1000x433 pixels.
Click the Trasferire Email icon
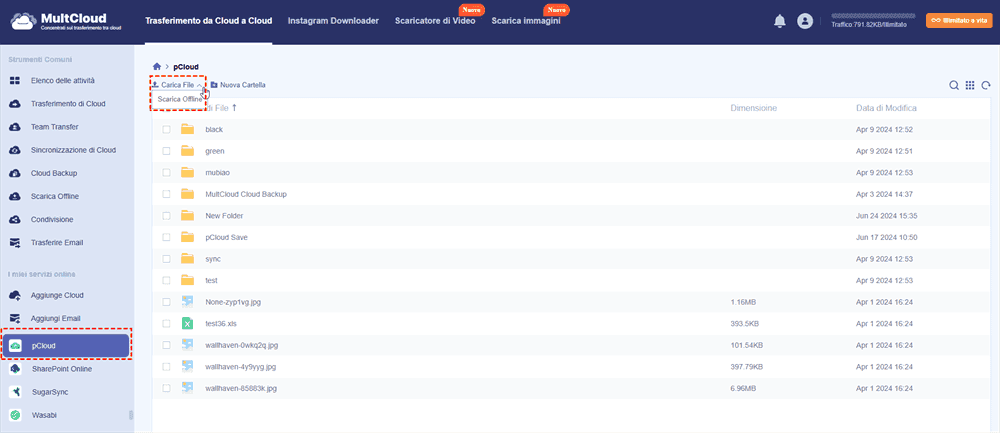[x=15, y=243]
